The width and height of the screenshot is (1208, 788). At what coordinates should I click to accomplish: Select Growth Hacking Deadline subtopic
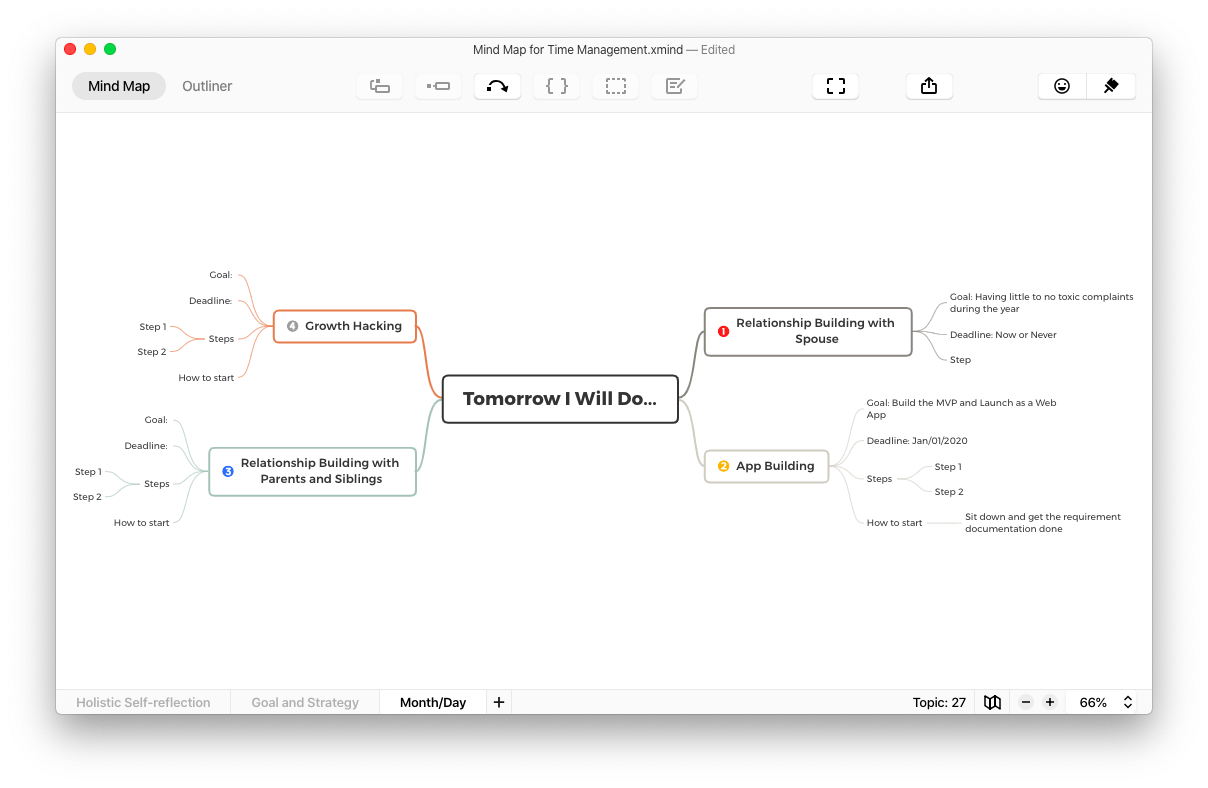211,301
